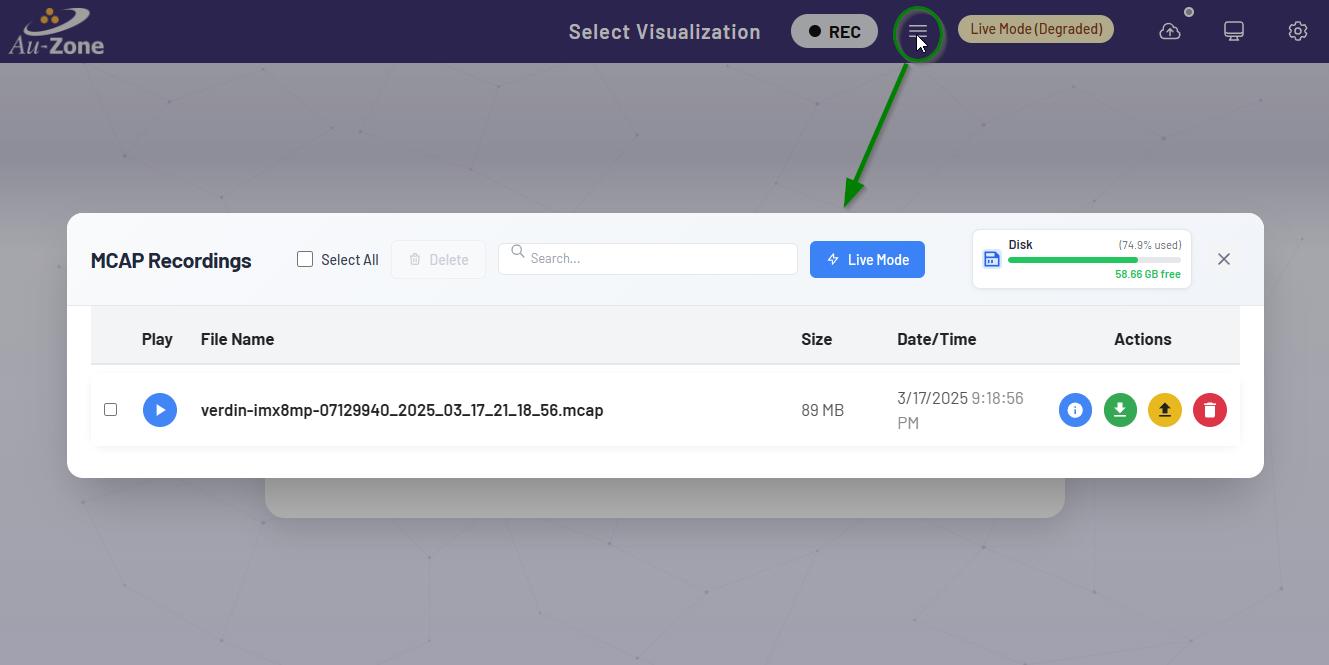Download the mcap recording file
Viewport: 1329px width, 665px height.
[x=1120, y=410]
